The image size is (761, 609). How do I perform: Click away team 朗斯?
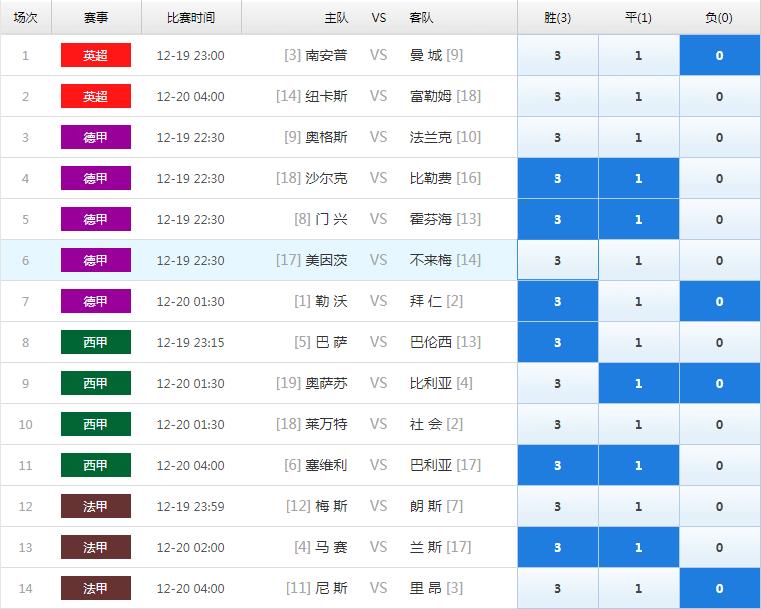[x=426, y=507]
